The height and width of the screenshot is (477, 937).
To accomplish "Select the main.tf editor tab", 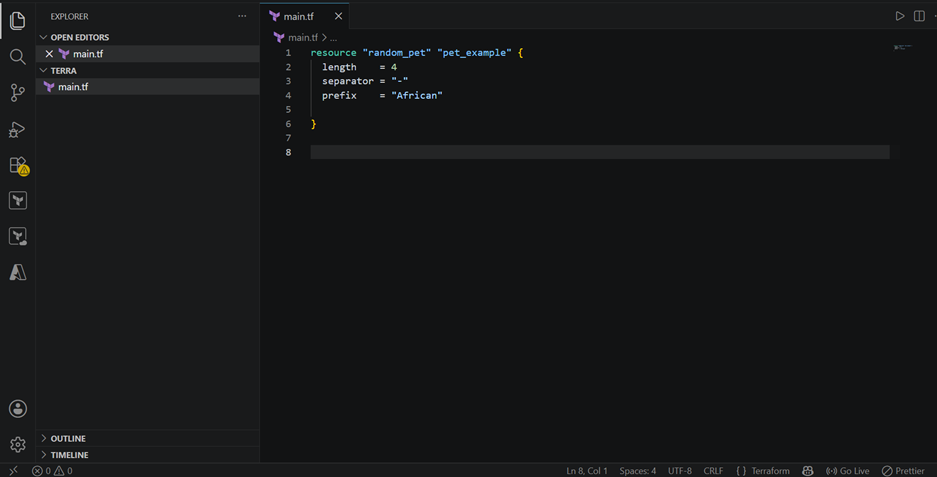I will click(x=298, y=17).
